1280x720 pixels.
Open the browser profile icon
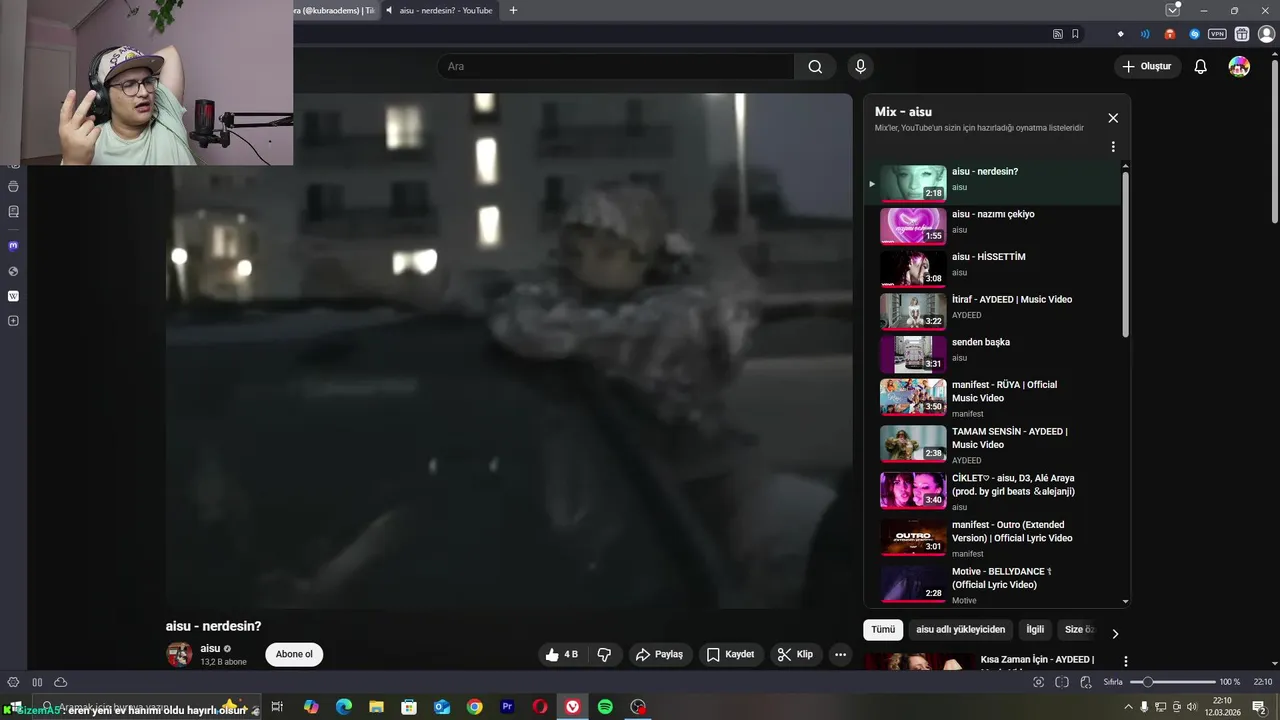[1266, 34]
